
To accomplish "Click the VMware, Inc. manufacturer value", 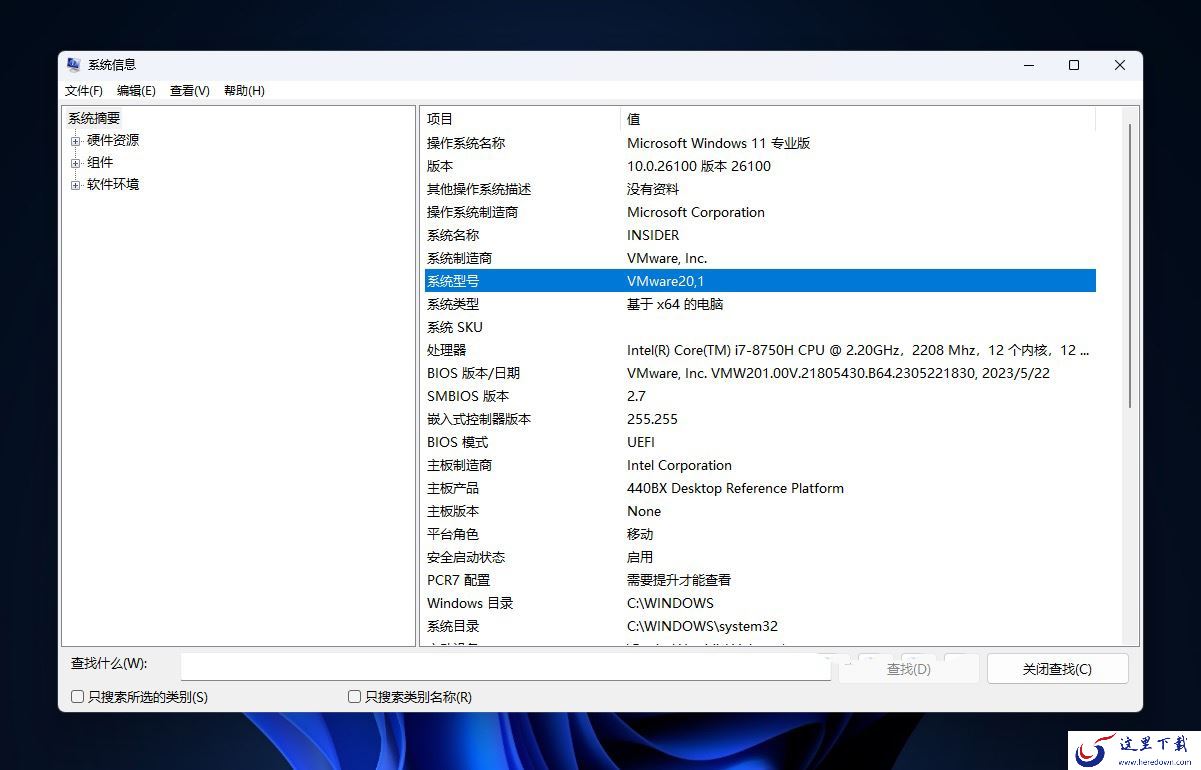I will point(667,258).
